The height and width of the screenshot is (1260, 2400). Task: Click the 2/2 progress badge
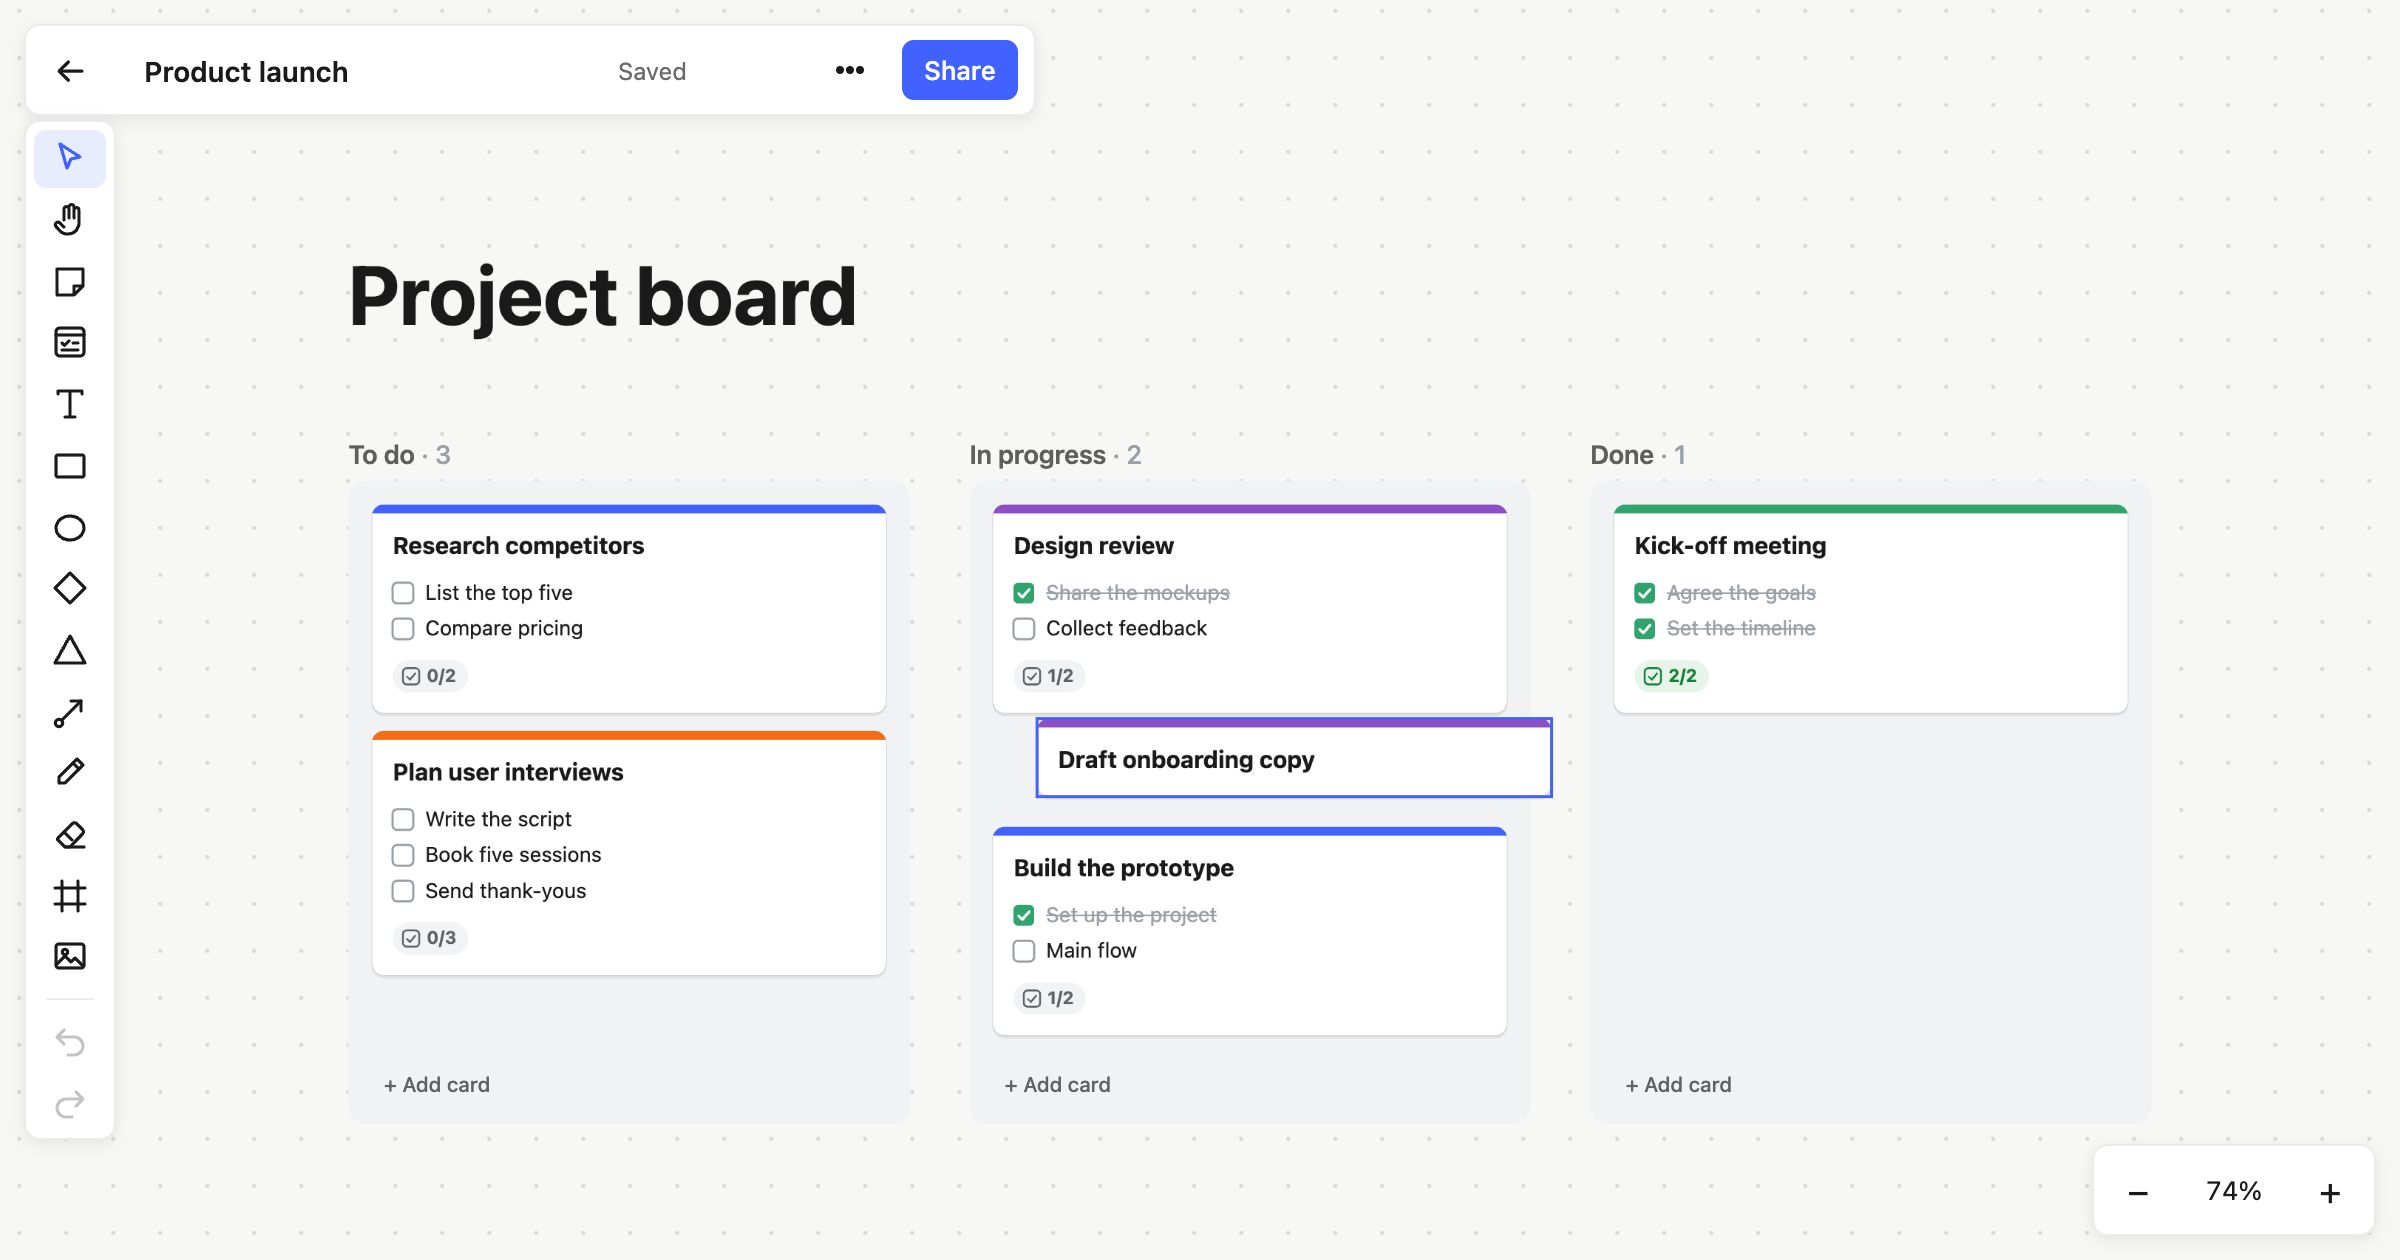[1671, 676]
